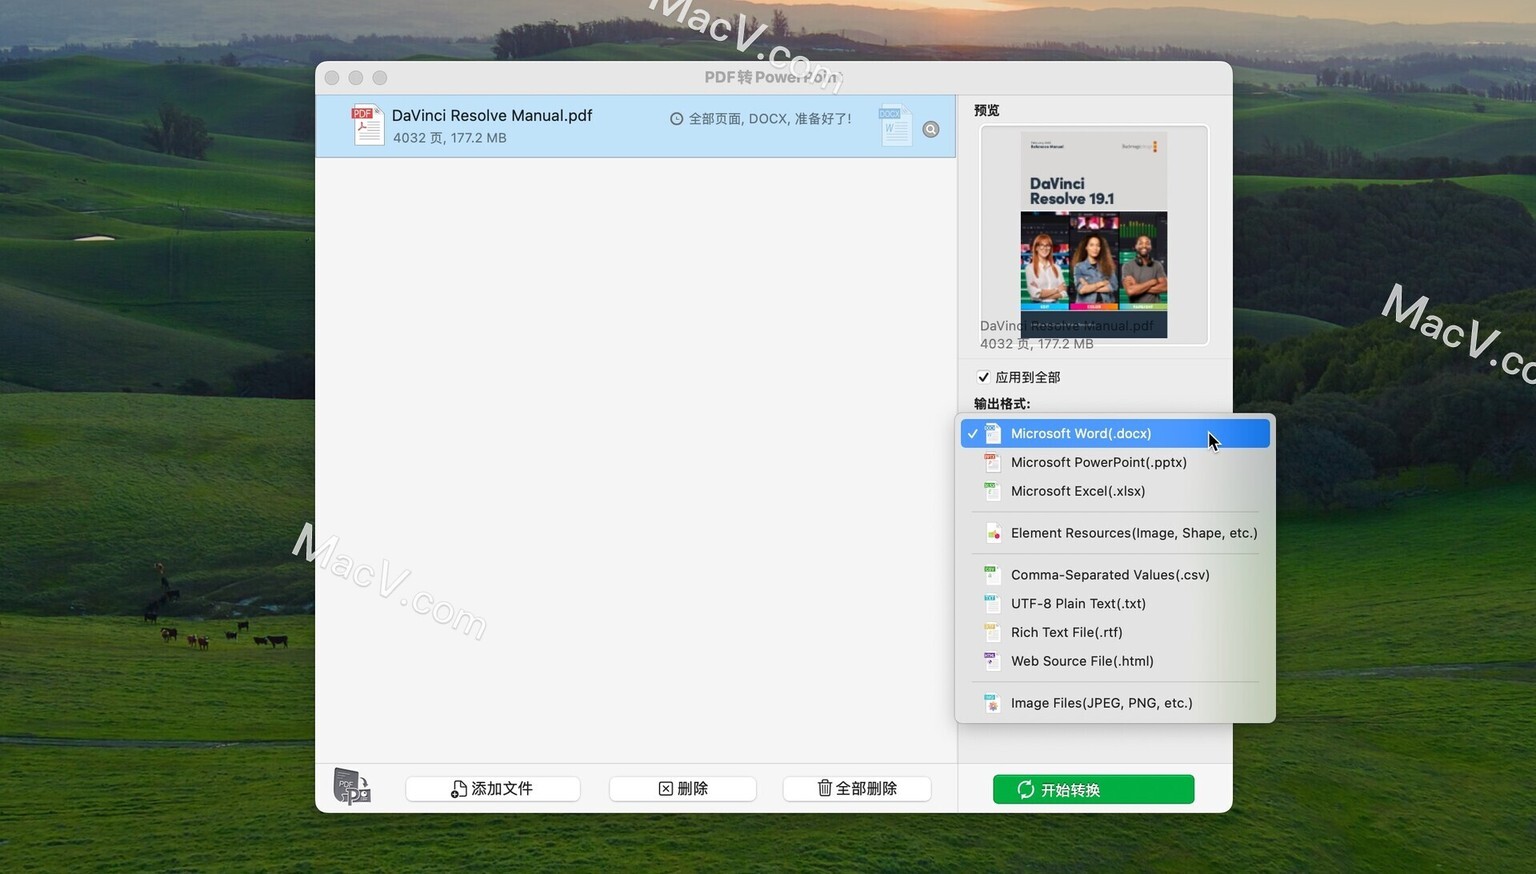Click the 全部删除 button

[x=857, y=789]
